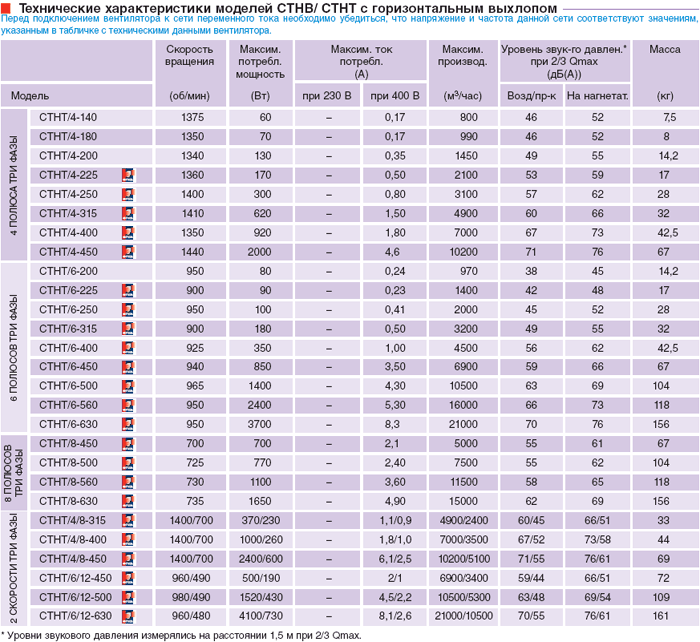Click the icon beside СТНТ/4-450
700x642 pixels.
tap(128, 252)
